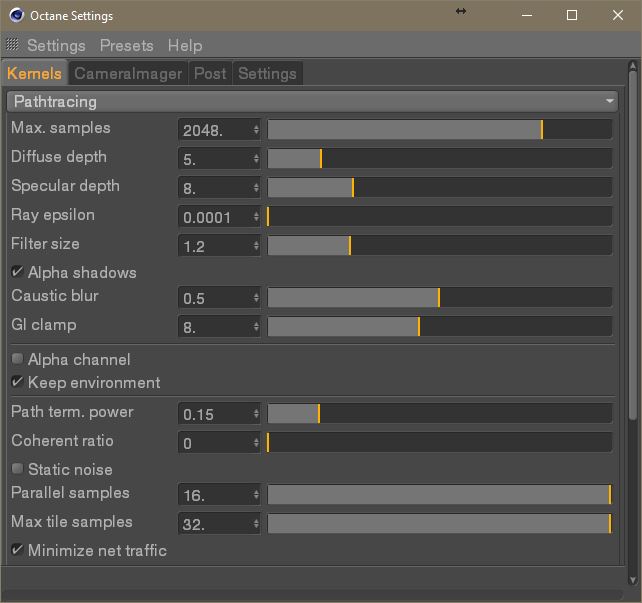Click the Ray epsilon input field
Image resolution: width=642 pixels, height=603 pixels.
(x=215, y=217)
